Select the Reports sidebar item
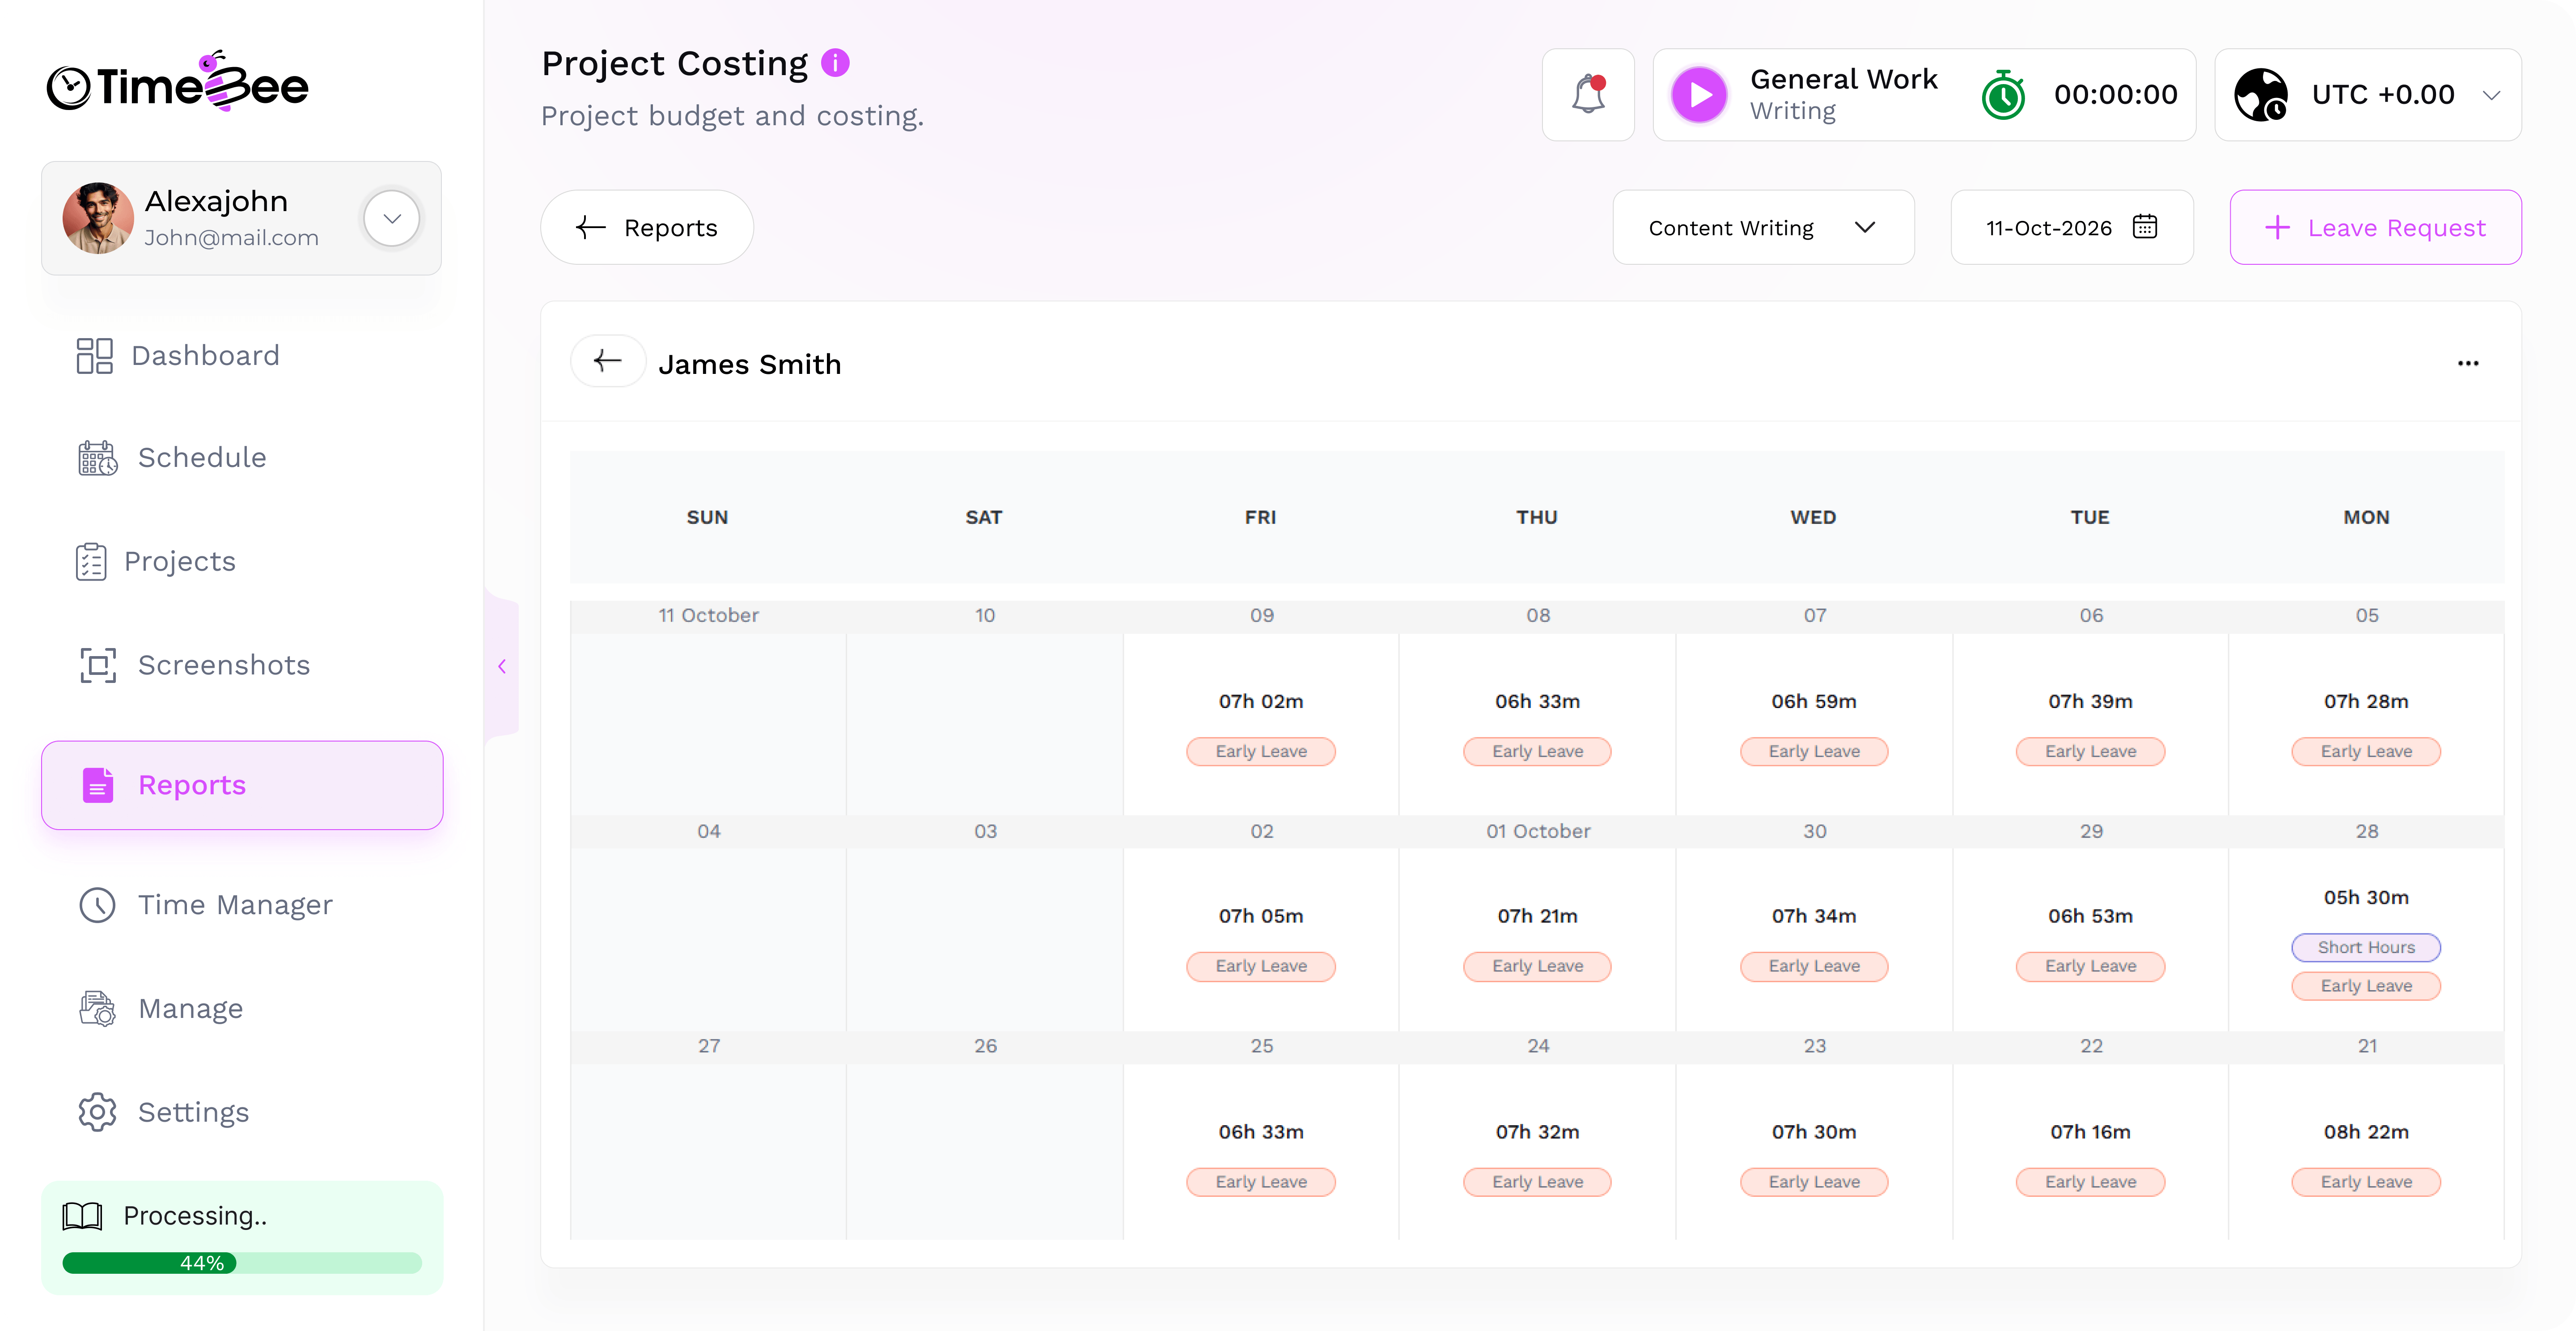 pos(241,785)
